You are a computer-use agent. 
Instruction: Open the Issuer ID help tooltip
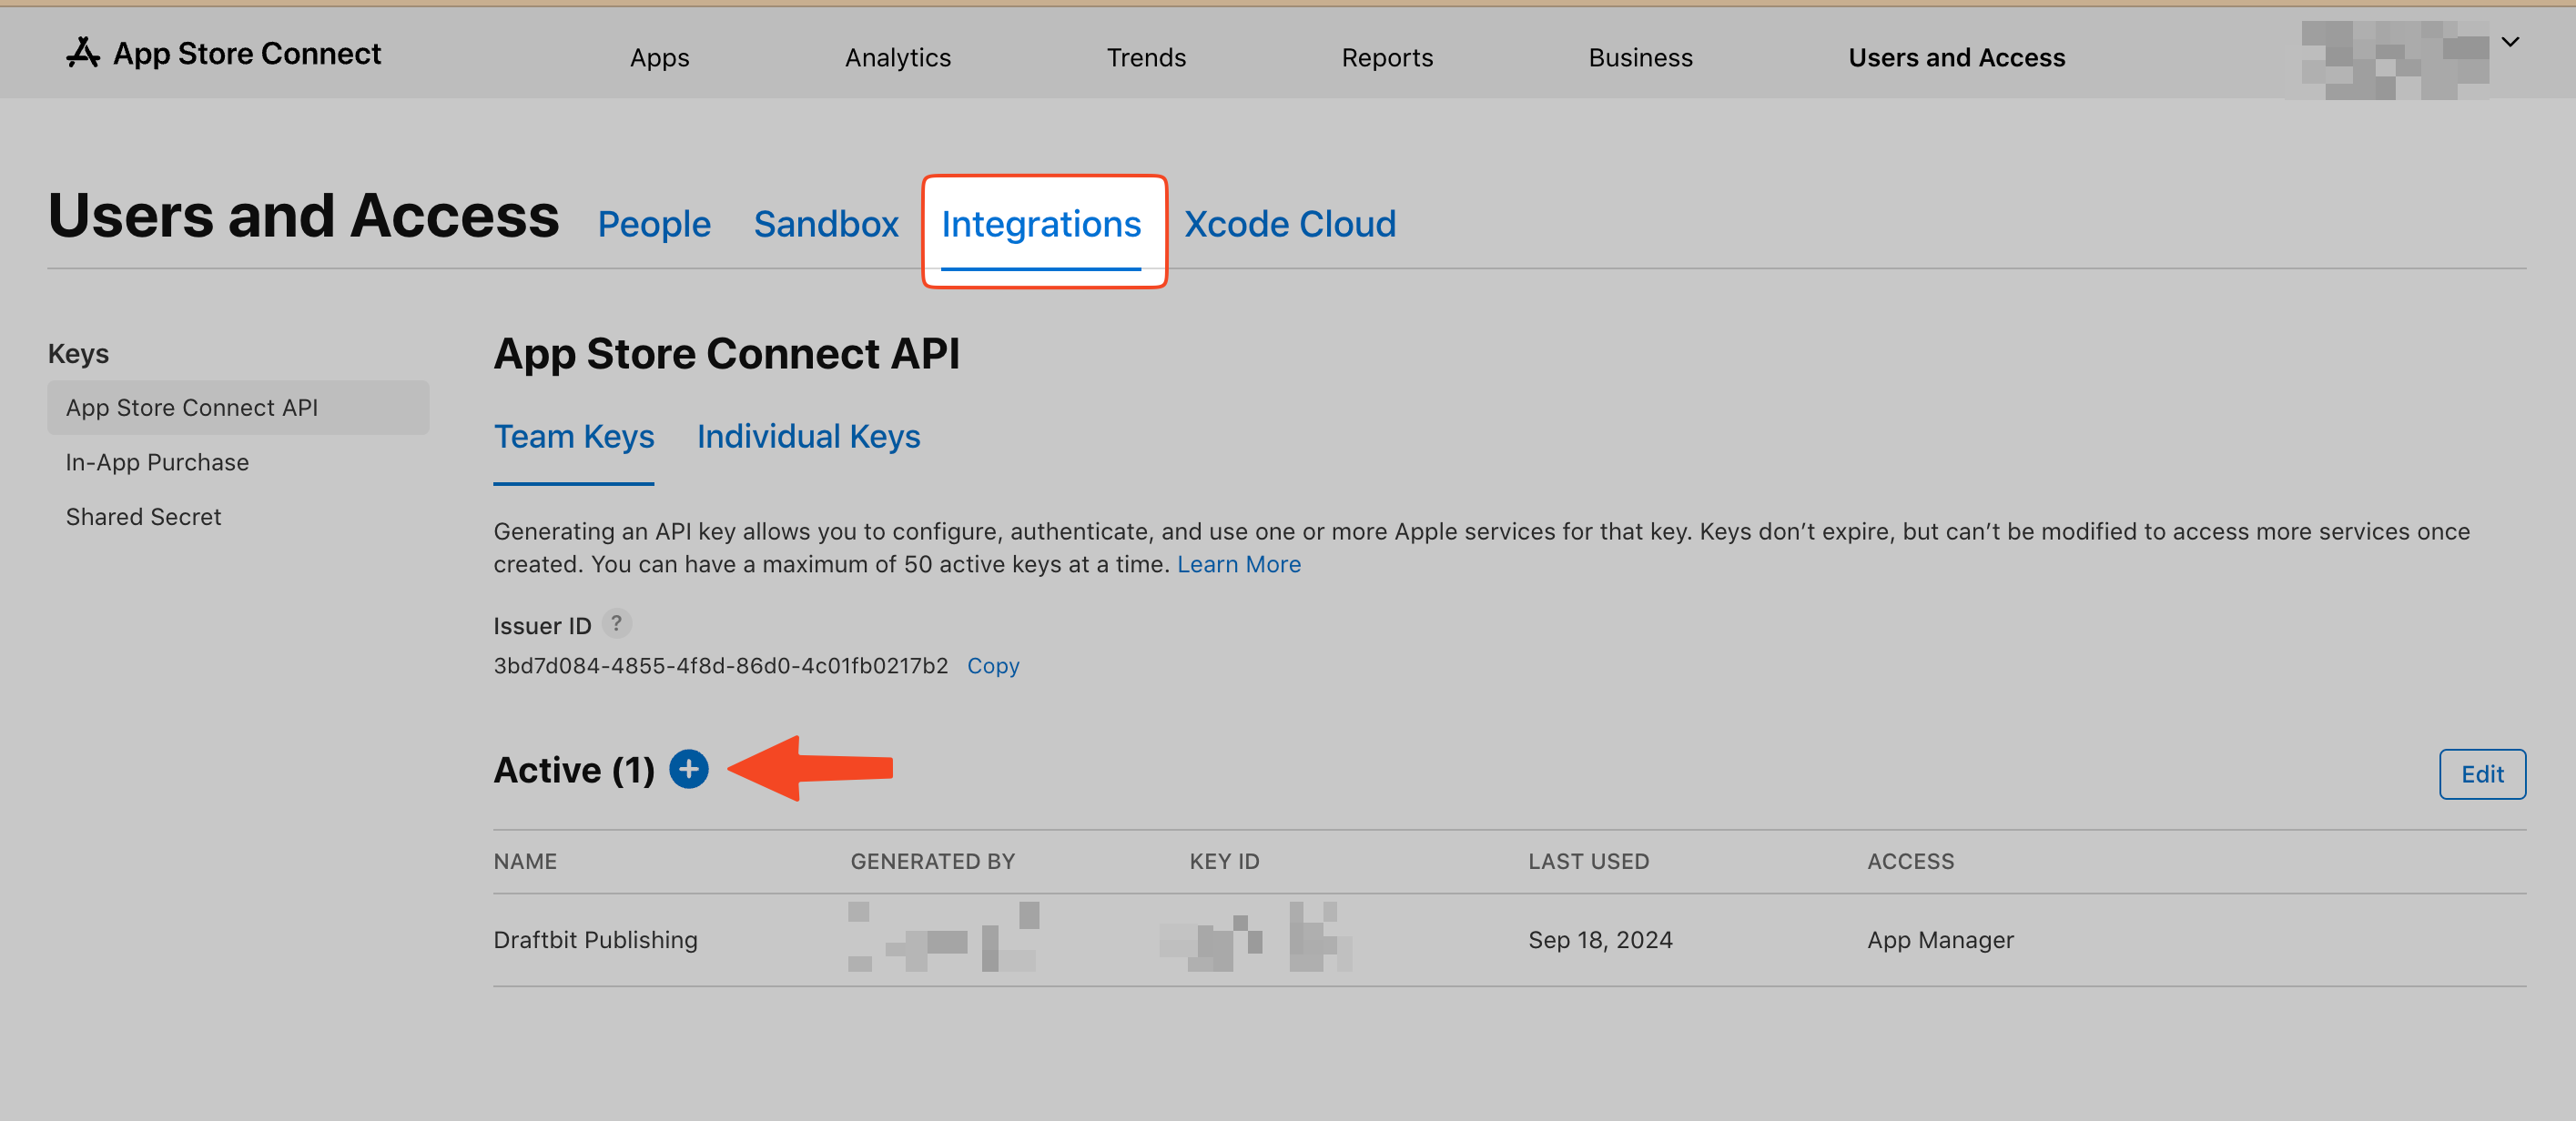click(x=617, y=623)
